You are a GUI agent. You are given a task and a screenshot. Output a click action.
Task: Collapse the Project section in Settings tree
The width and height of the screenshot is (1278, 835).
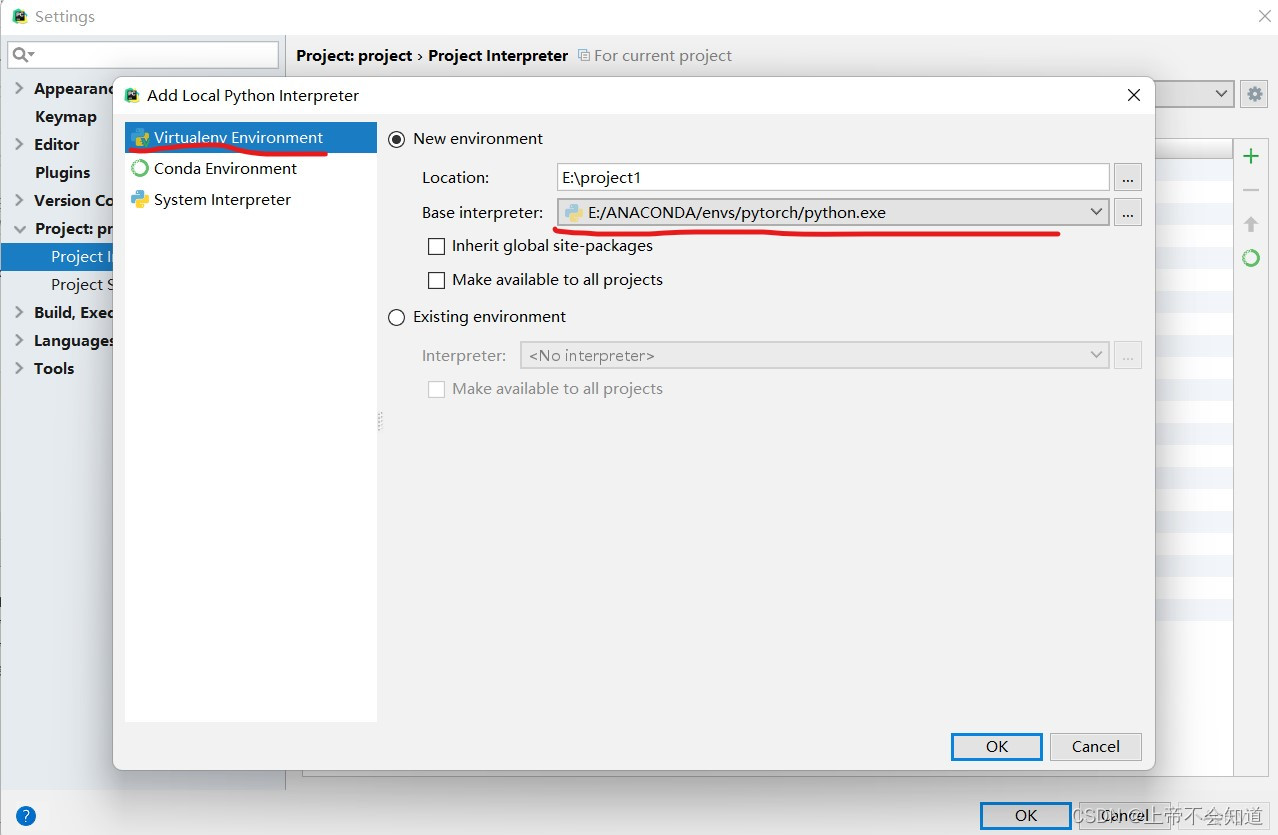tap(19, 228)
